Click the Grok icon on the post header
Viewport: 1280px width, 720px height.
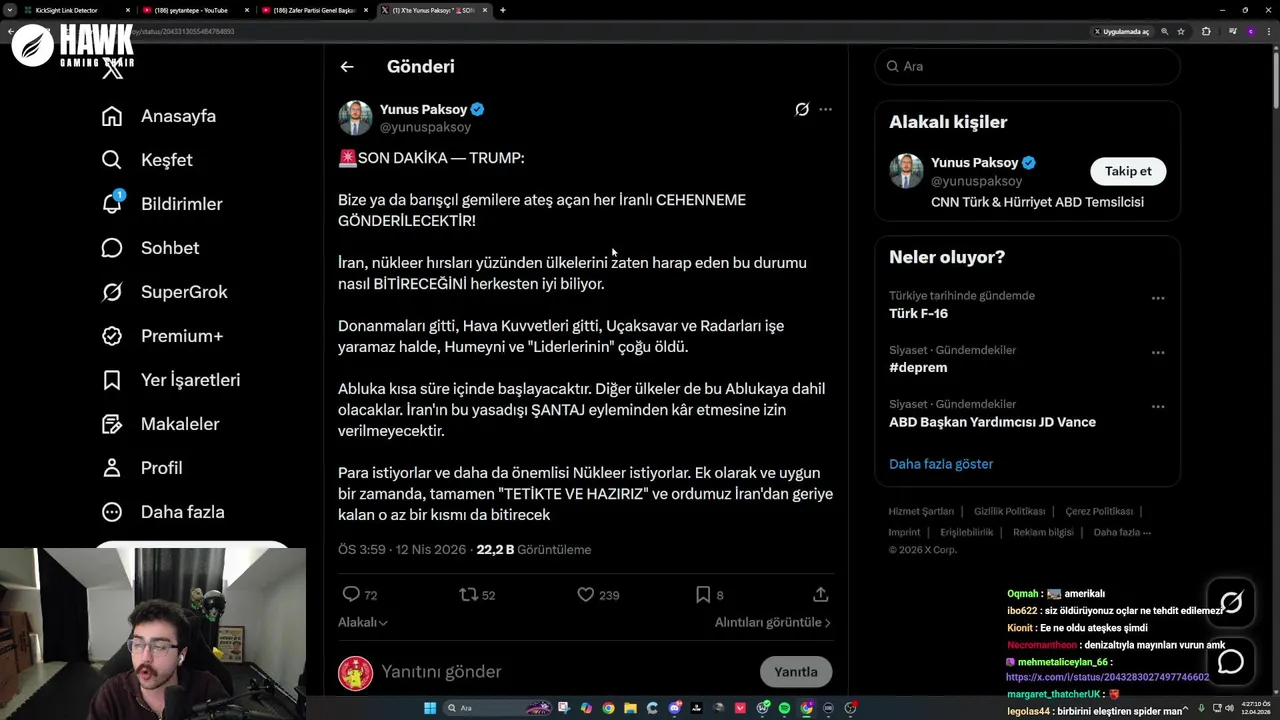click(801, 109)
